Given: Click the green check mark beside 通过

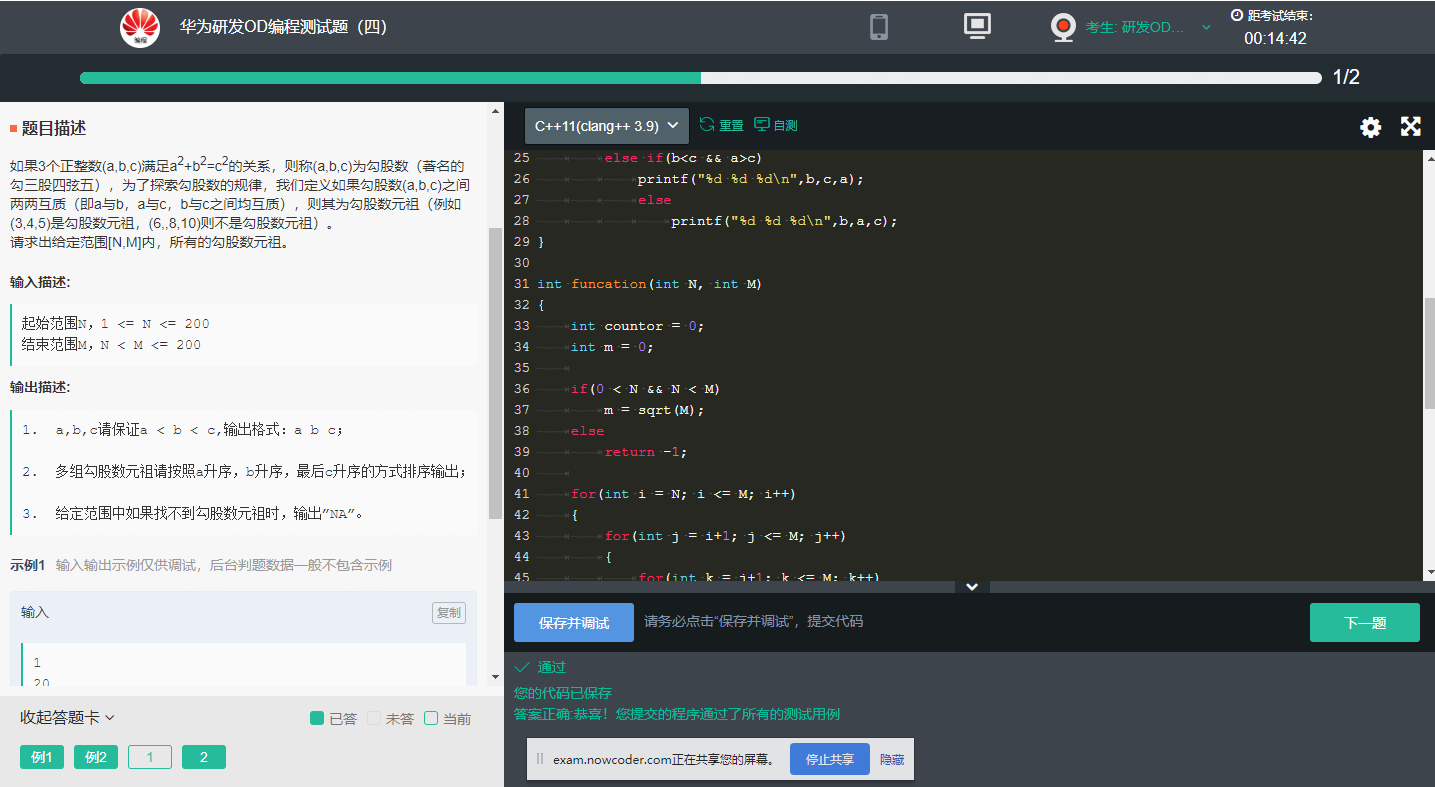Looking at the screenshot, I should [521, 667].
